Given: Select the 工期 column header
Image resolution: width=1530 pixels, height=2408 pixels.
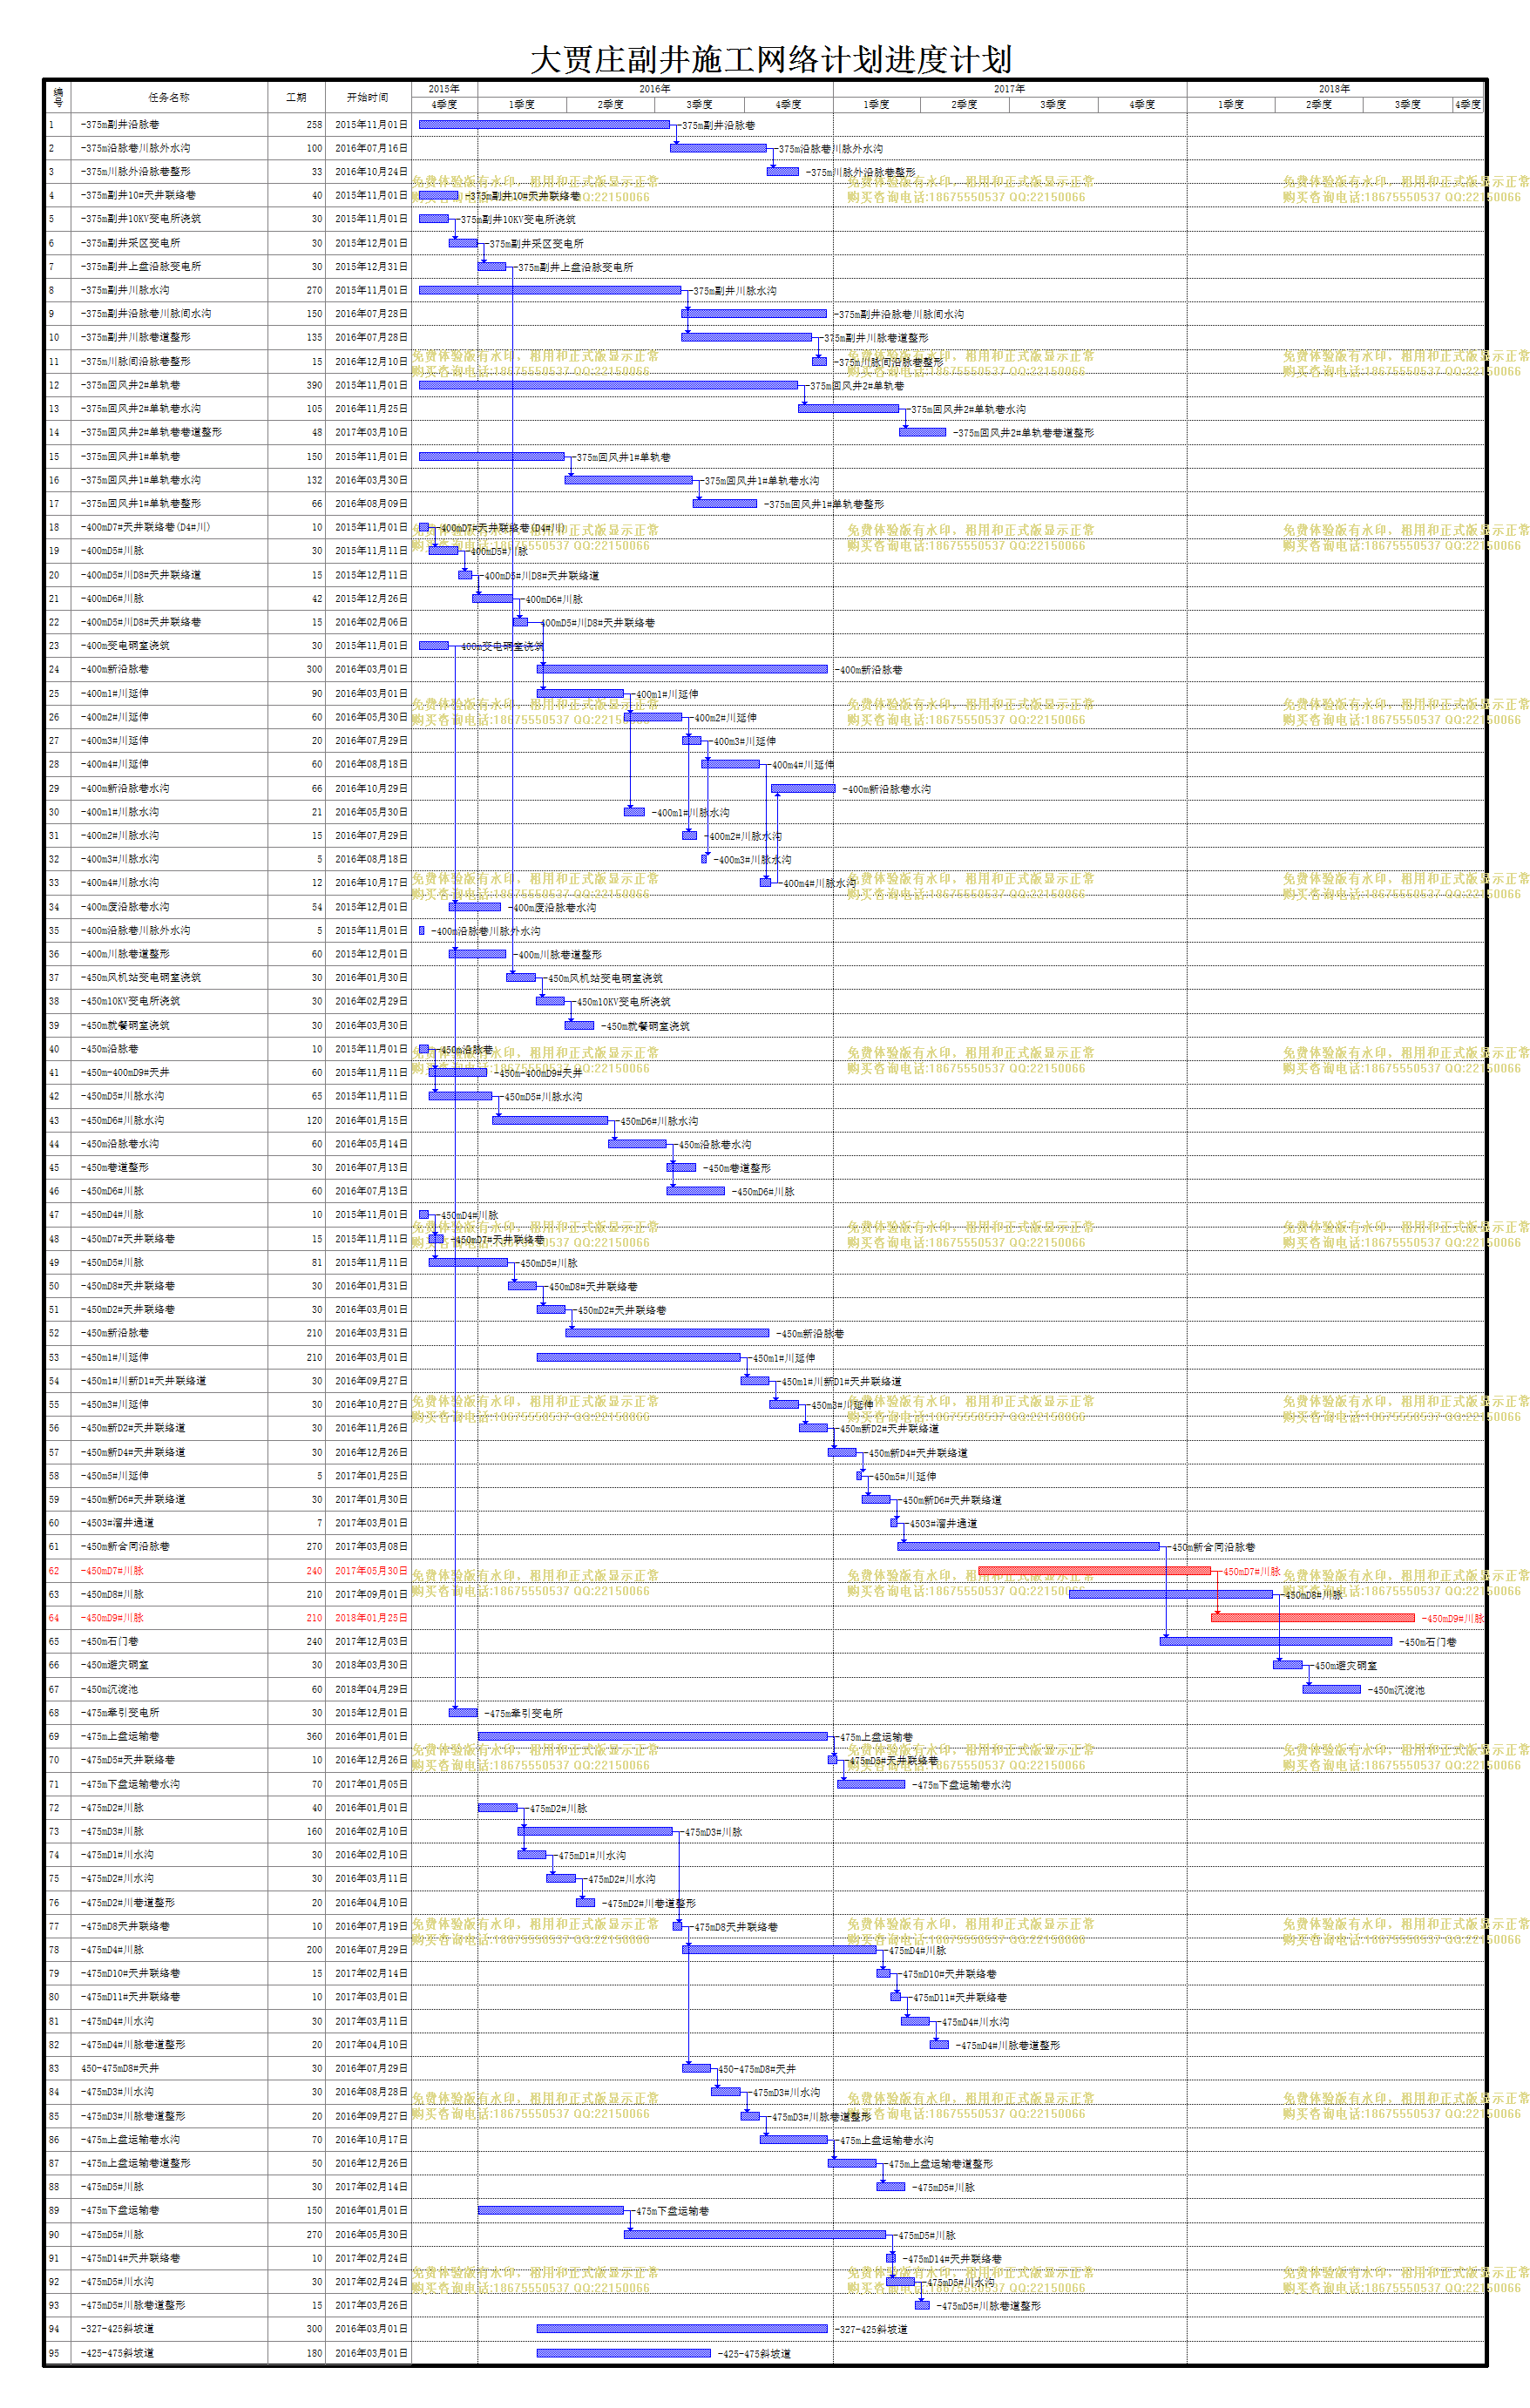Looking at the screenshot, I should pyautogui.click(x=297, y=97).
